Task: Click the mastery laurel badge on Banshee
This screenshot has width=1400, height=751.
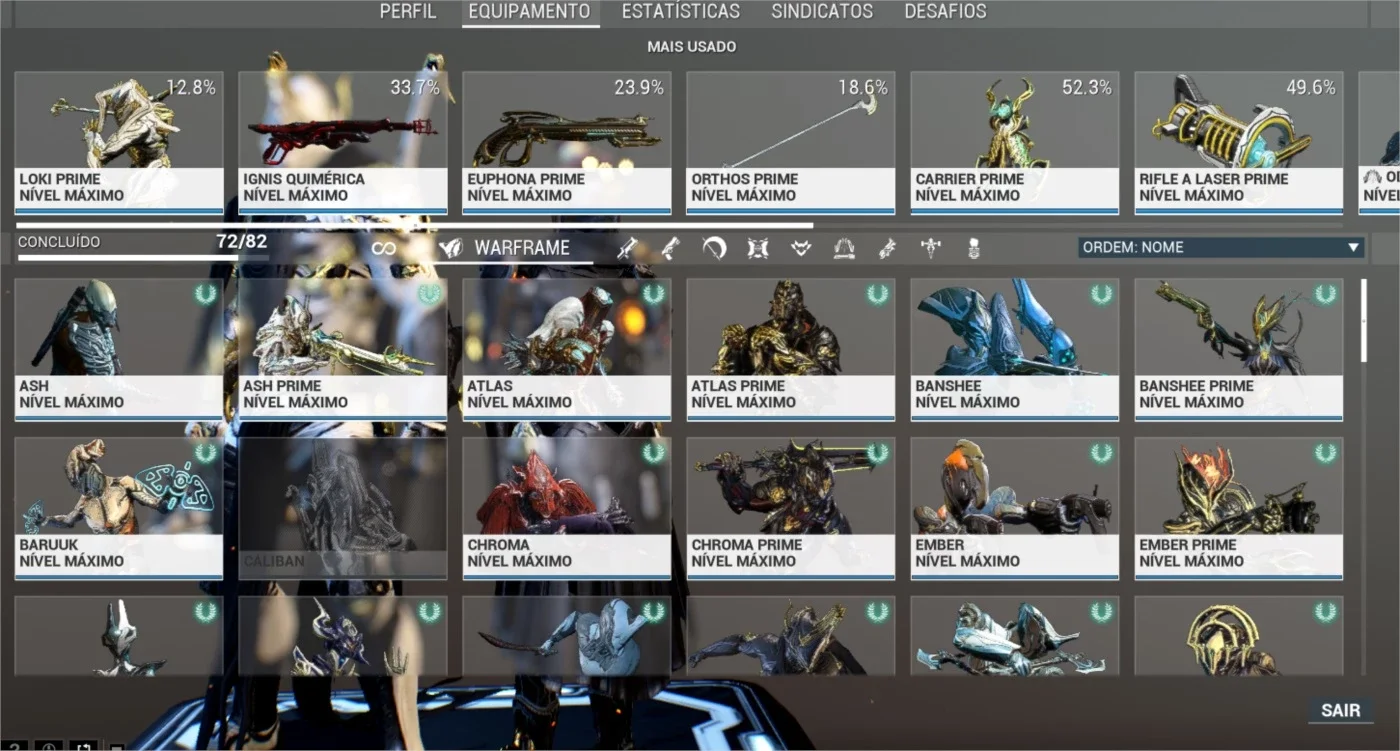Action: pos(1102,294)
